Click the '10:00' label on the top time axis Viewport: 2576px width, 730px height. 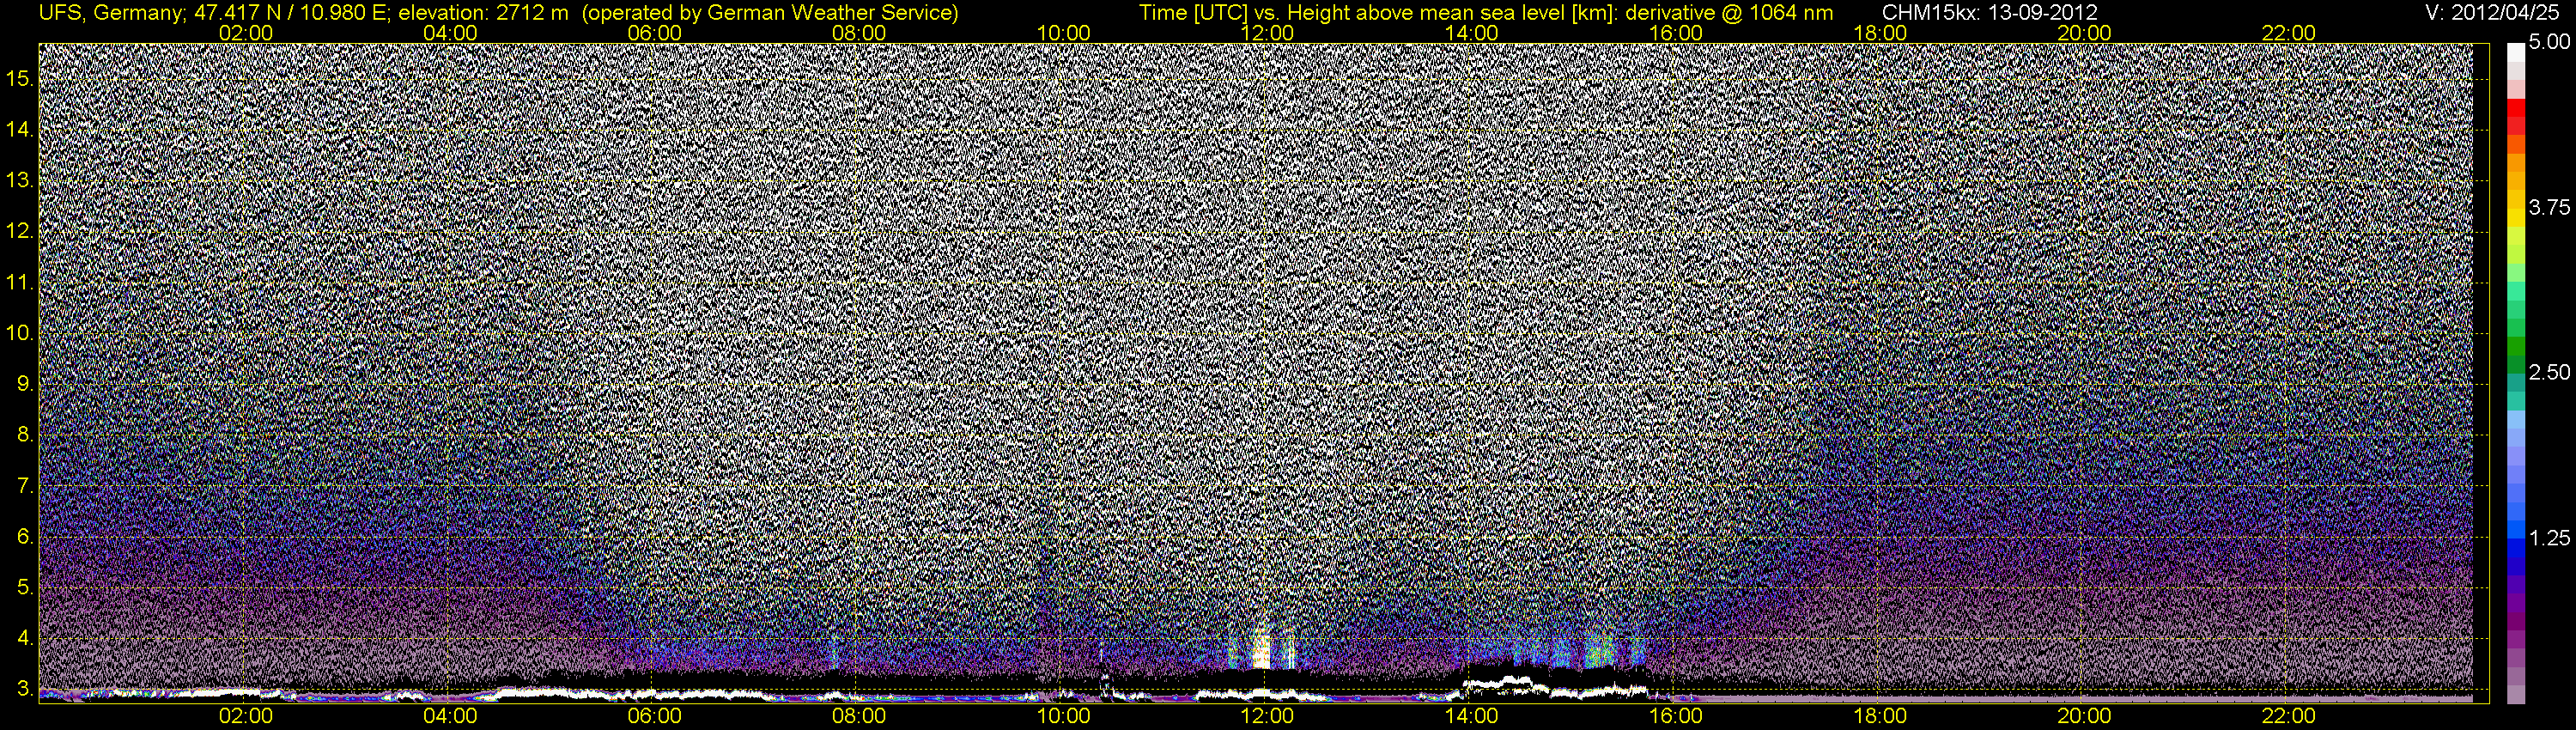click(1063, 32)
